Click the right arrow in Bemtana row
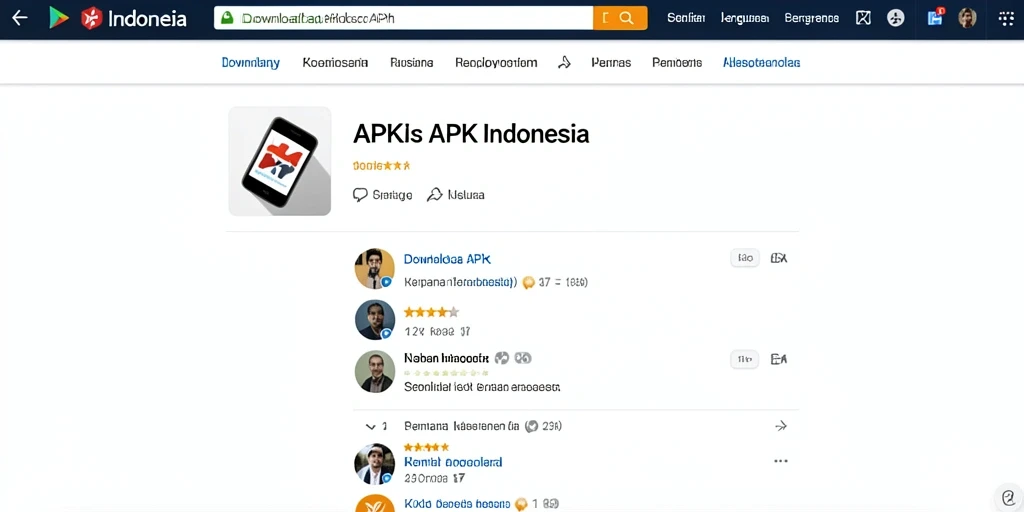 pos(780,426)
